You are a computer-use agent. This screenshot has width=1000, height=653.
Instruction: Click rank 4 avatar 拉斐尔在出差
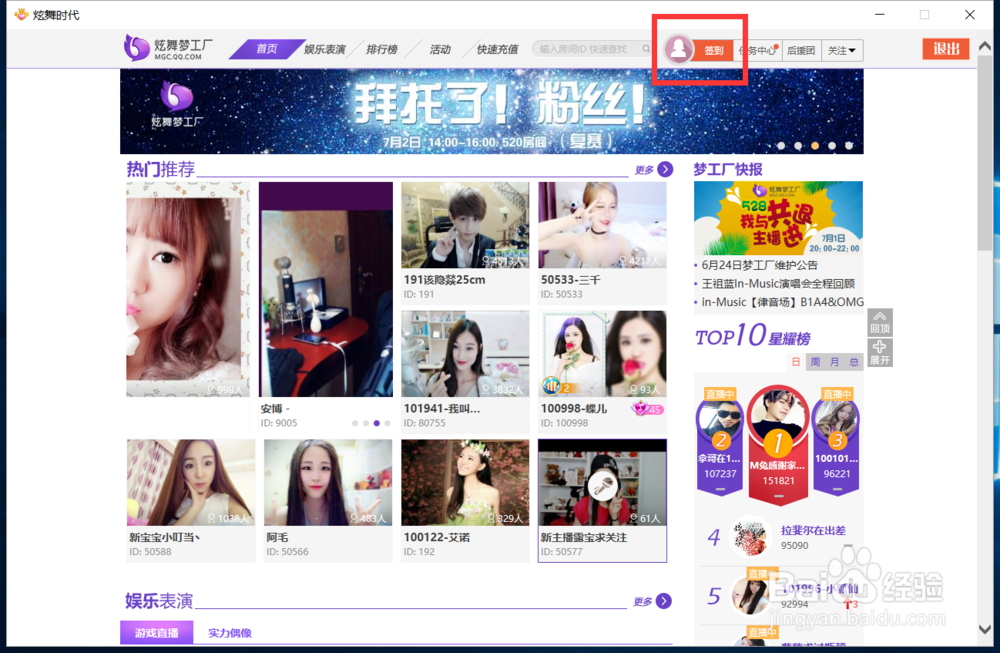(x=750, y=536)
